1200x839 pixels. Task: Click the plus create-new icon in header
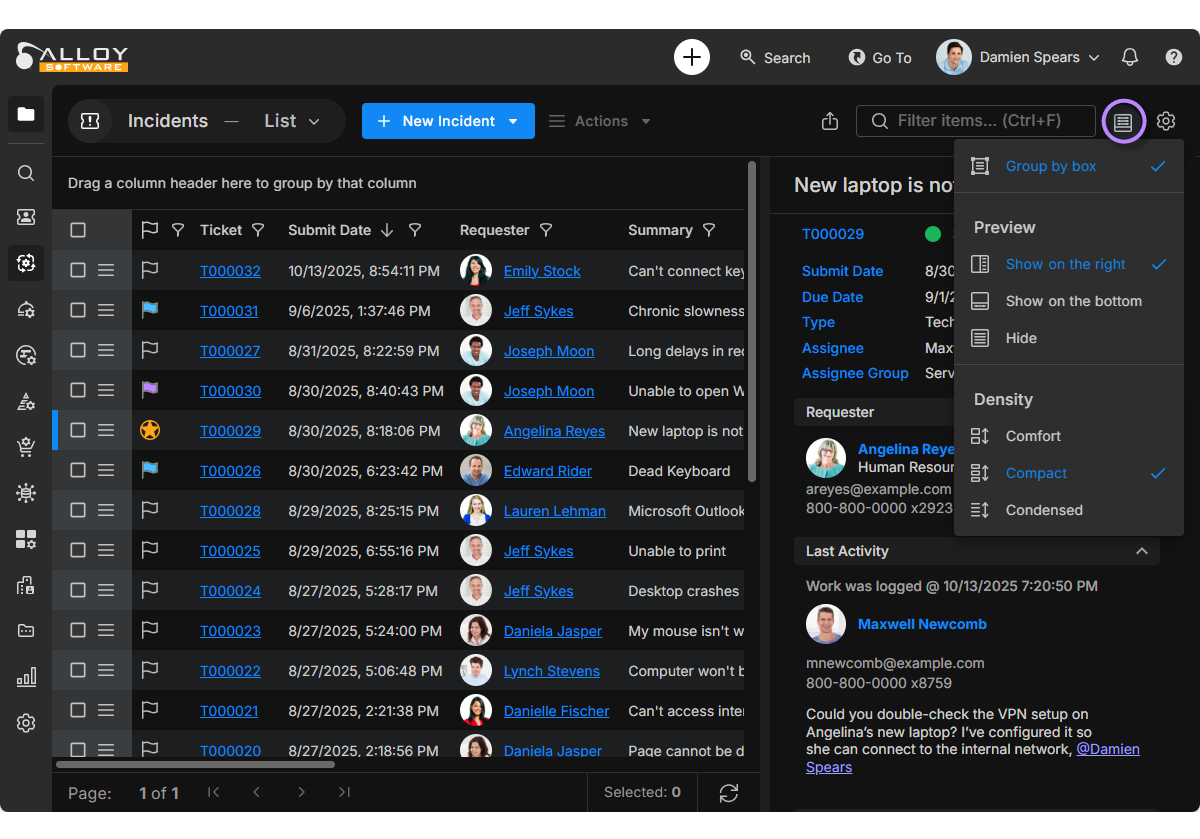[x=692, y=57]
